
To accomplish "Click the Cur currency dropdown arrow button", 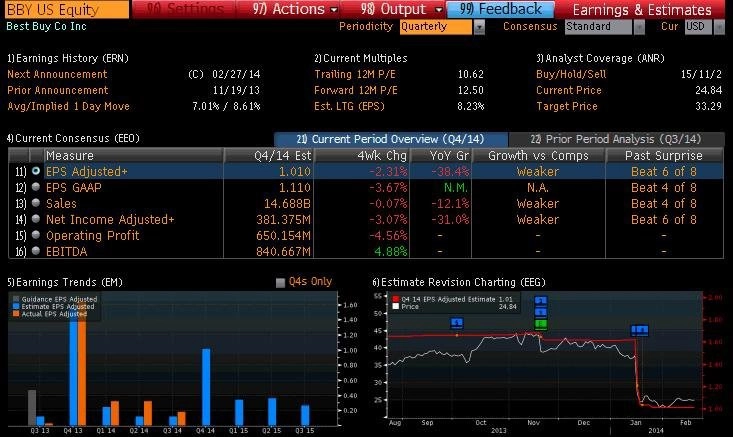I will click(719, 27).
